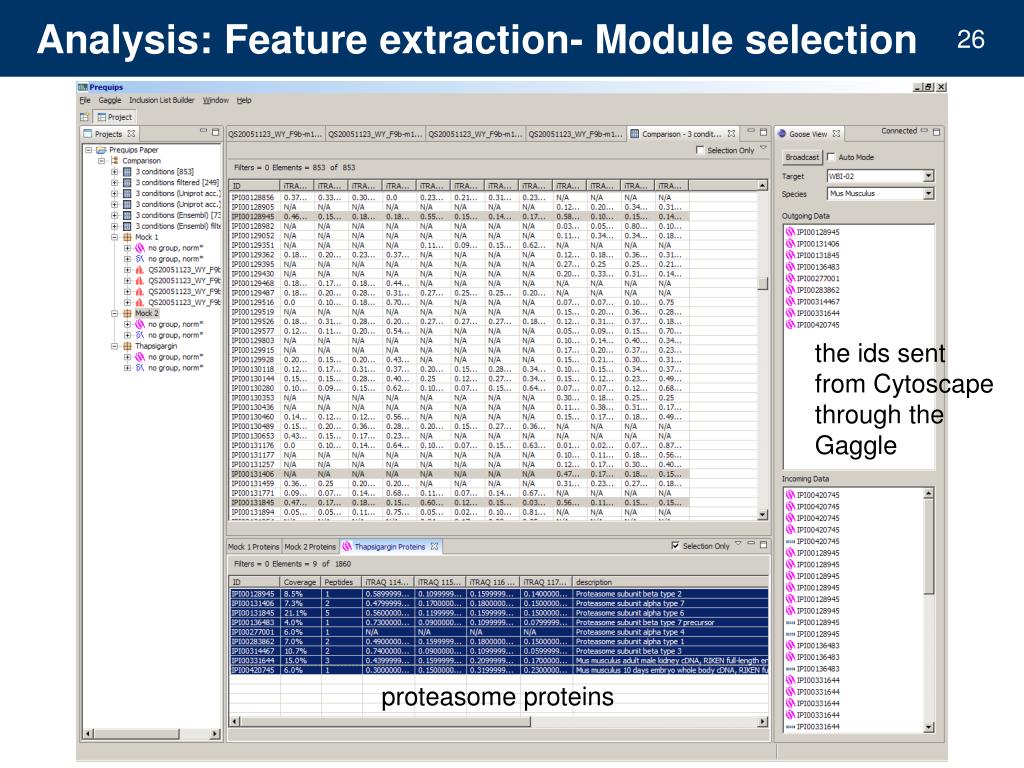This screenshot has width=1024, height=768.
Task: Click the Mock 1 grid icon
Action: click(x=127, y=237)
